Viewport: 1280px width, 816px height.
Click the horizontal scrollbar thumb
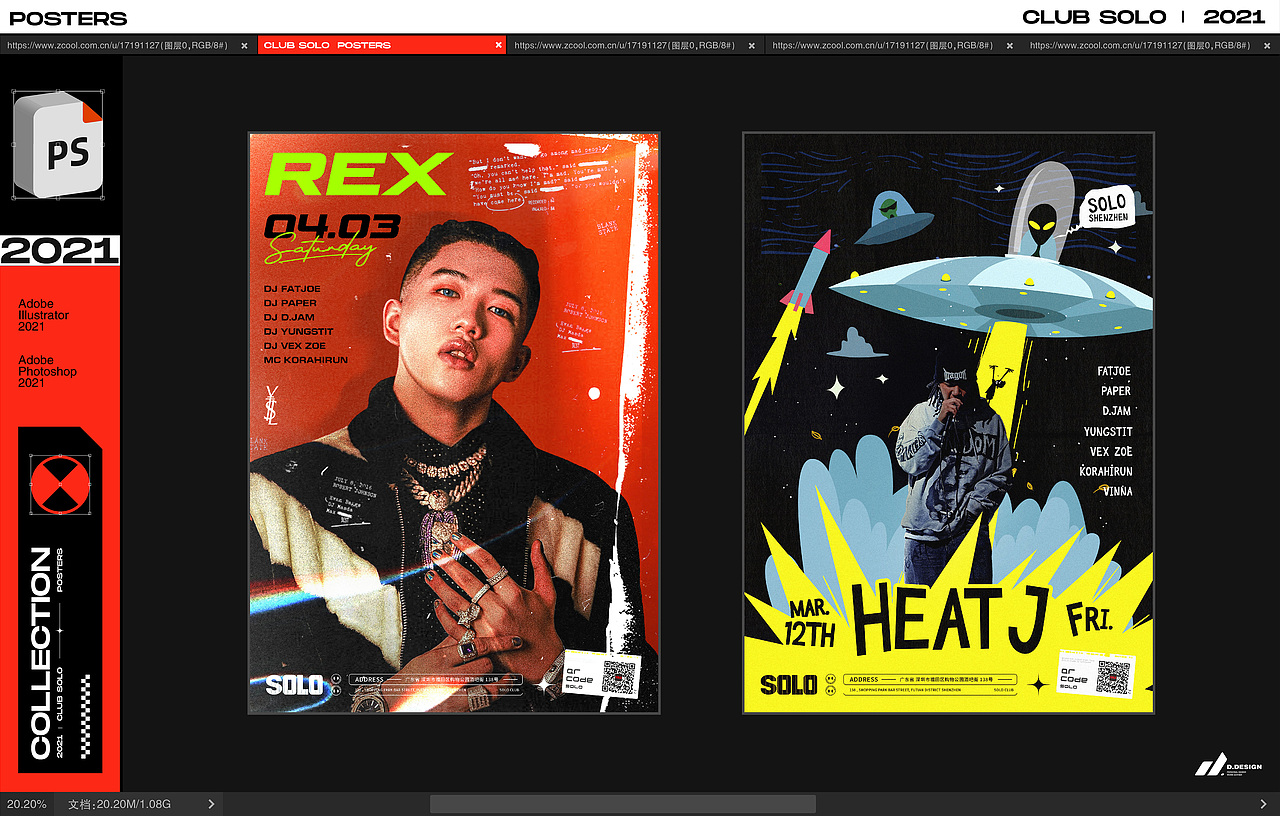click(x=623, y=804)
